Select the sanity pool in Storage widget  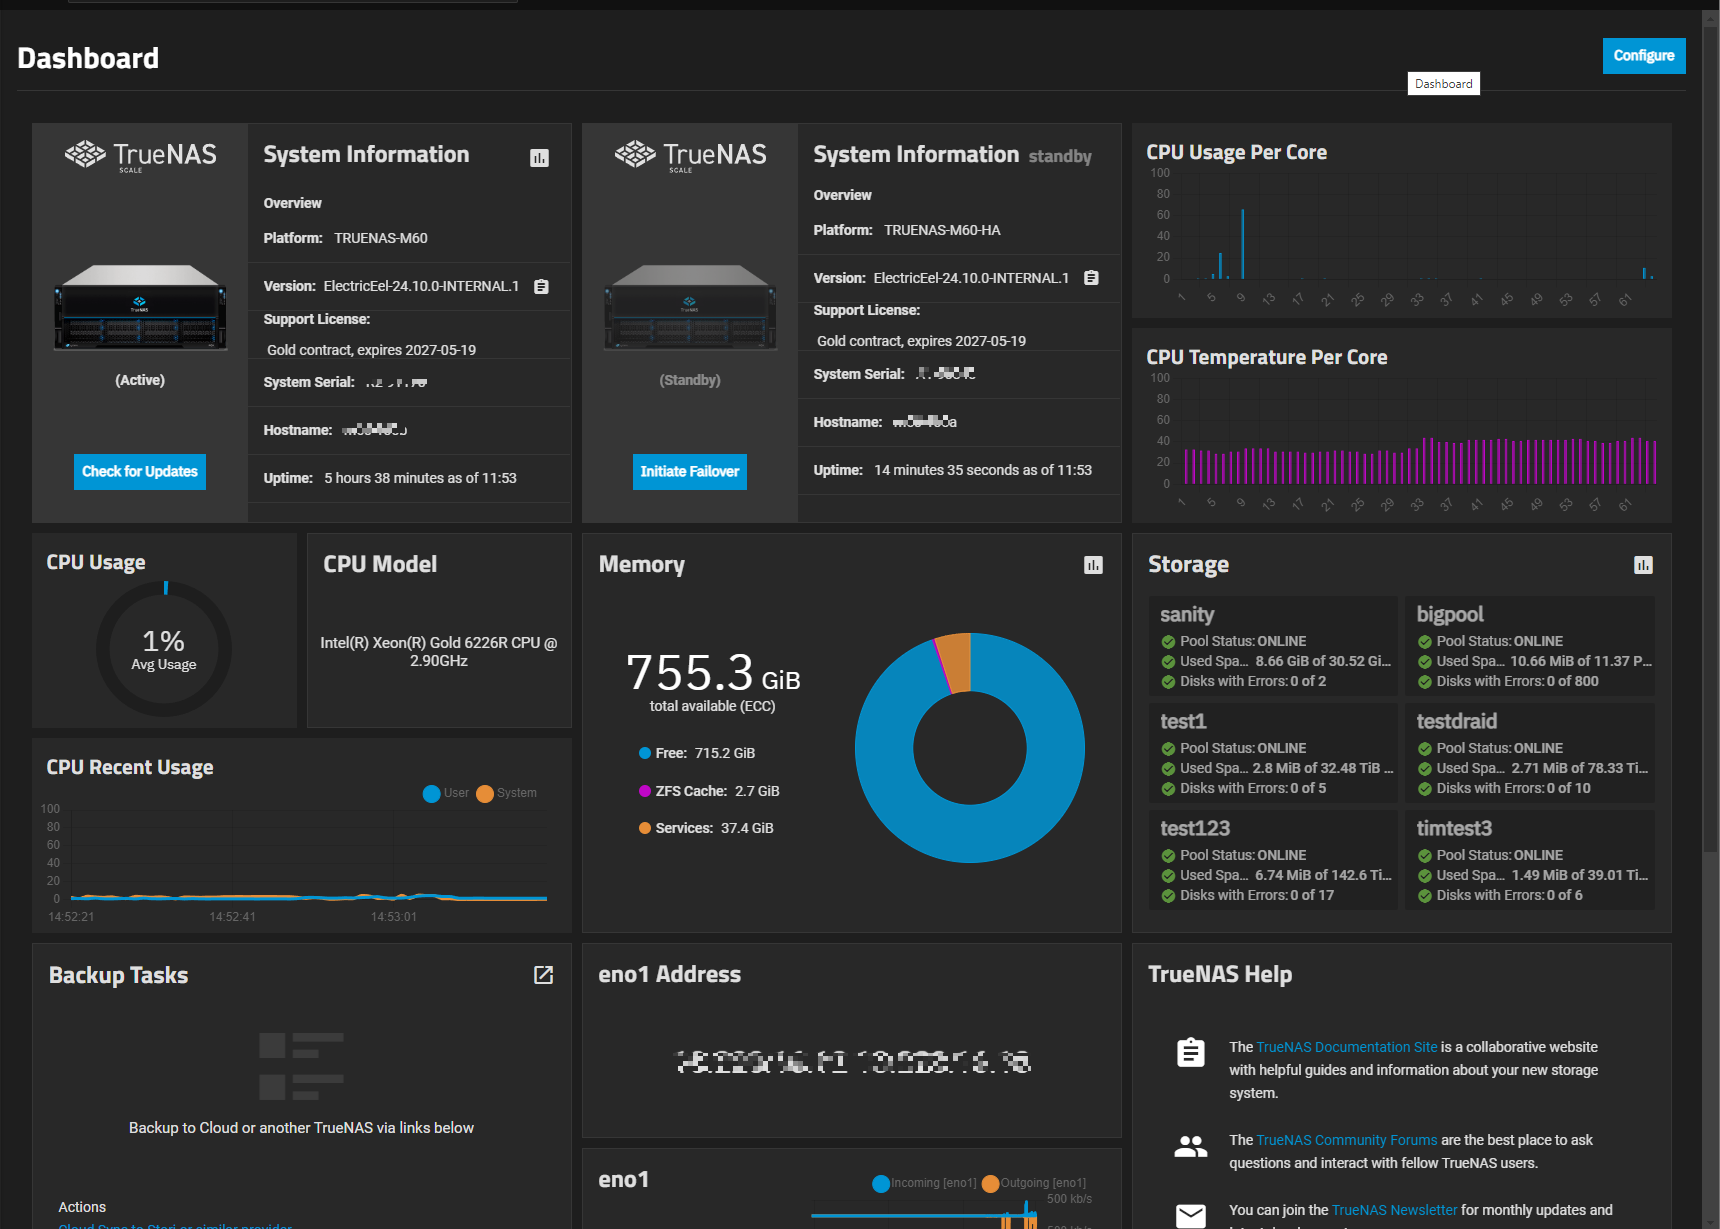coord(1272,646)
